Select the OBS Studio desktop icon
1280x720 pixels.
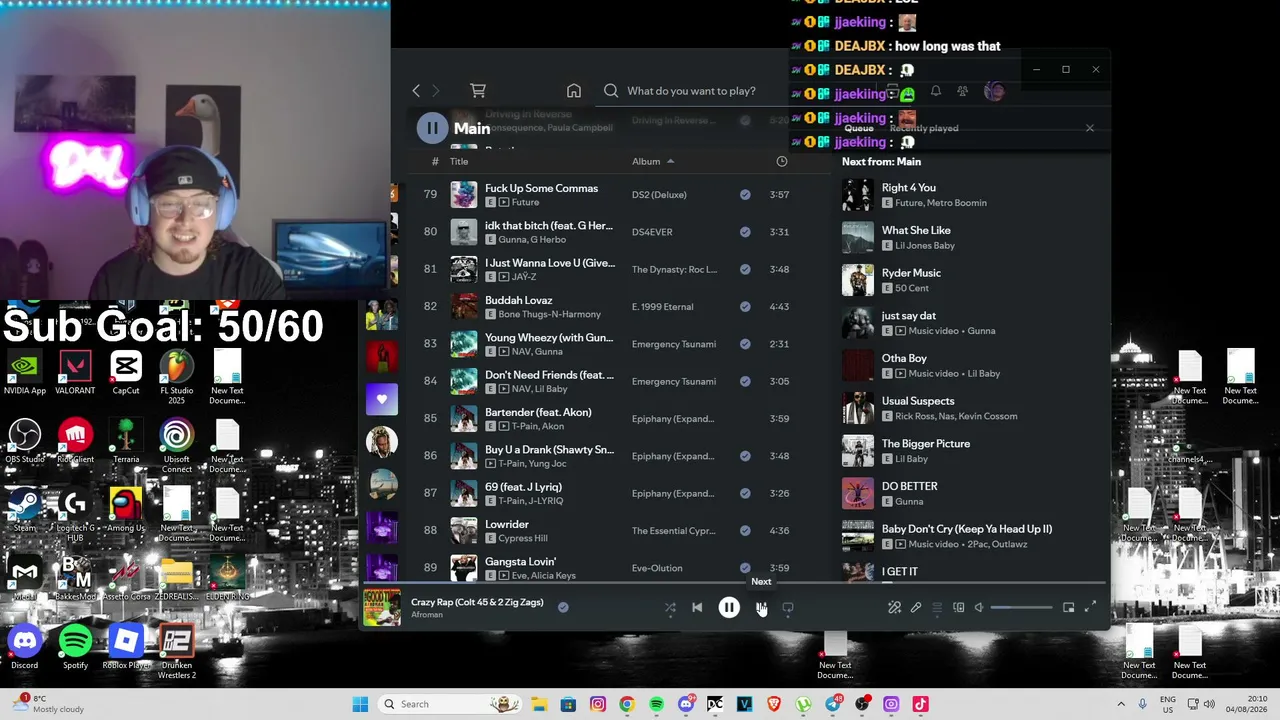tap(25, 441)
